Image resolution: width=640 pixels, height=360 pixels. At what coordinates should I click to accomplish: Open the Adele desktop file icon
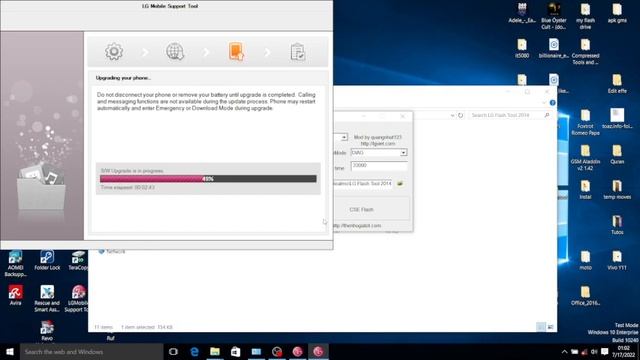[522, 13]
